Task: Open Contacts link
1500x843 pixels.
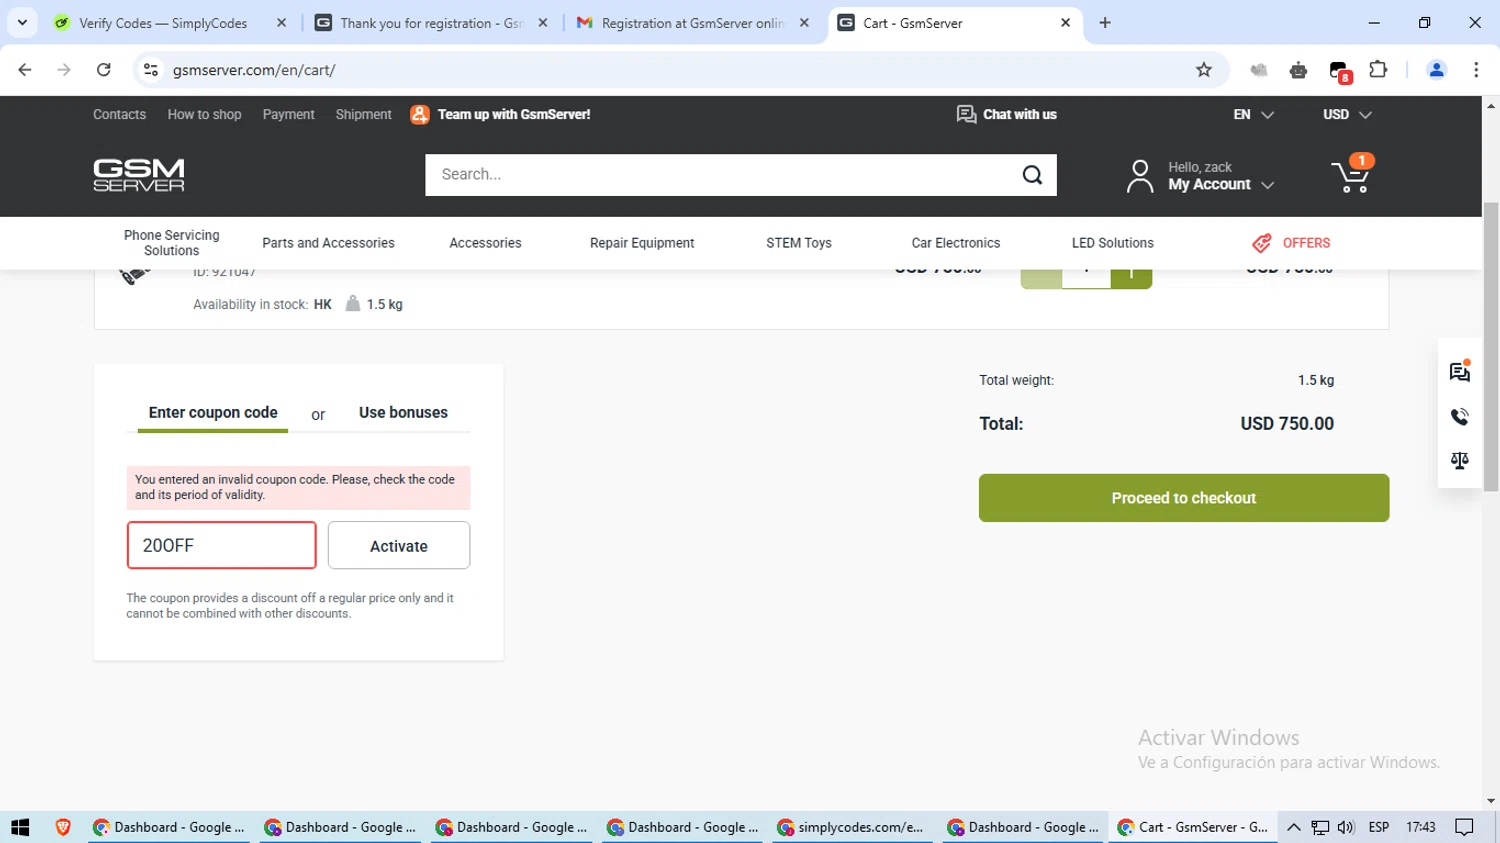Action: click(x=119, y=115)
